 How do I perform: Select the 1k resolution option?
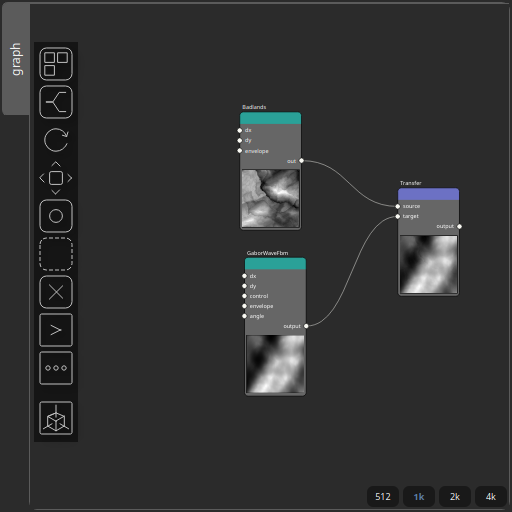point(419,497)
